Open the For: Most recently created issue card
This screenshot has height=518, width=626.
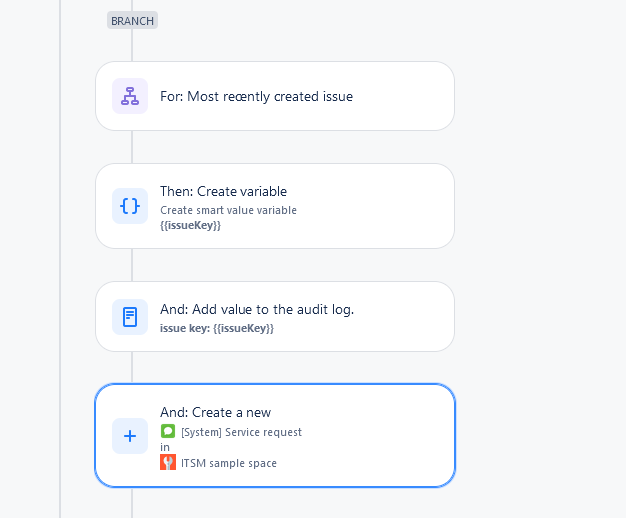[275, 96]
